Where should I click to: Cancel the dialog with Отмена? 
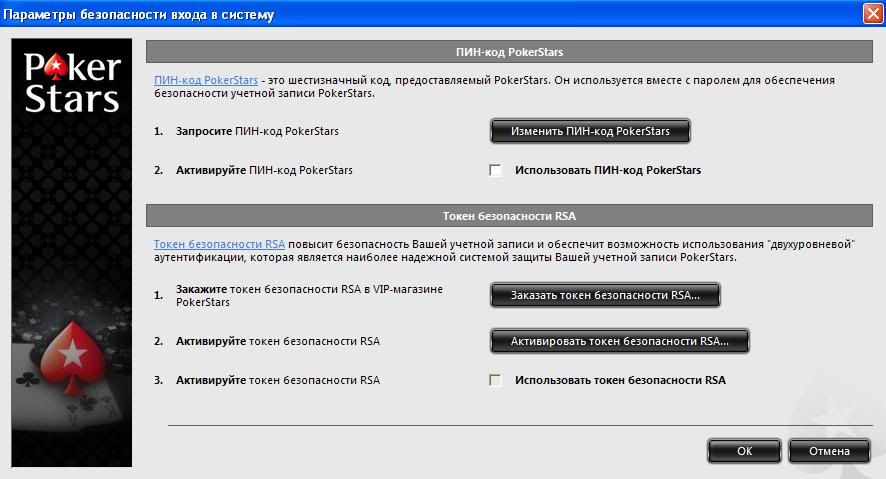829,451
